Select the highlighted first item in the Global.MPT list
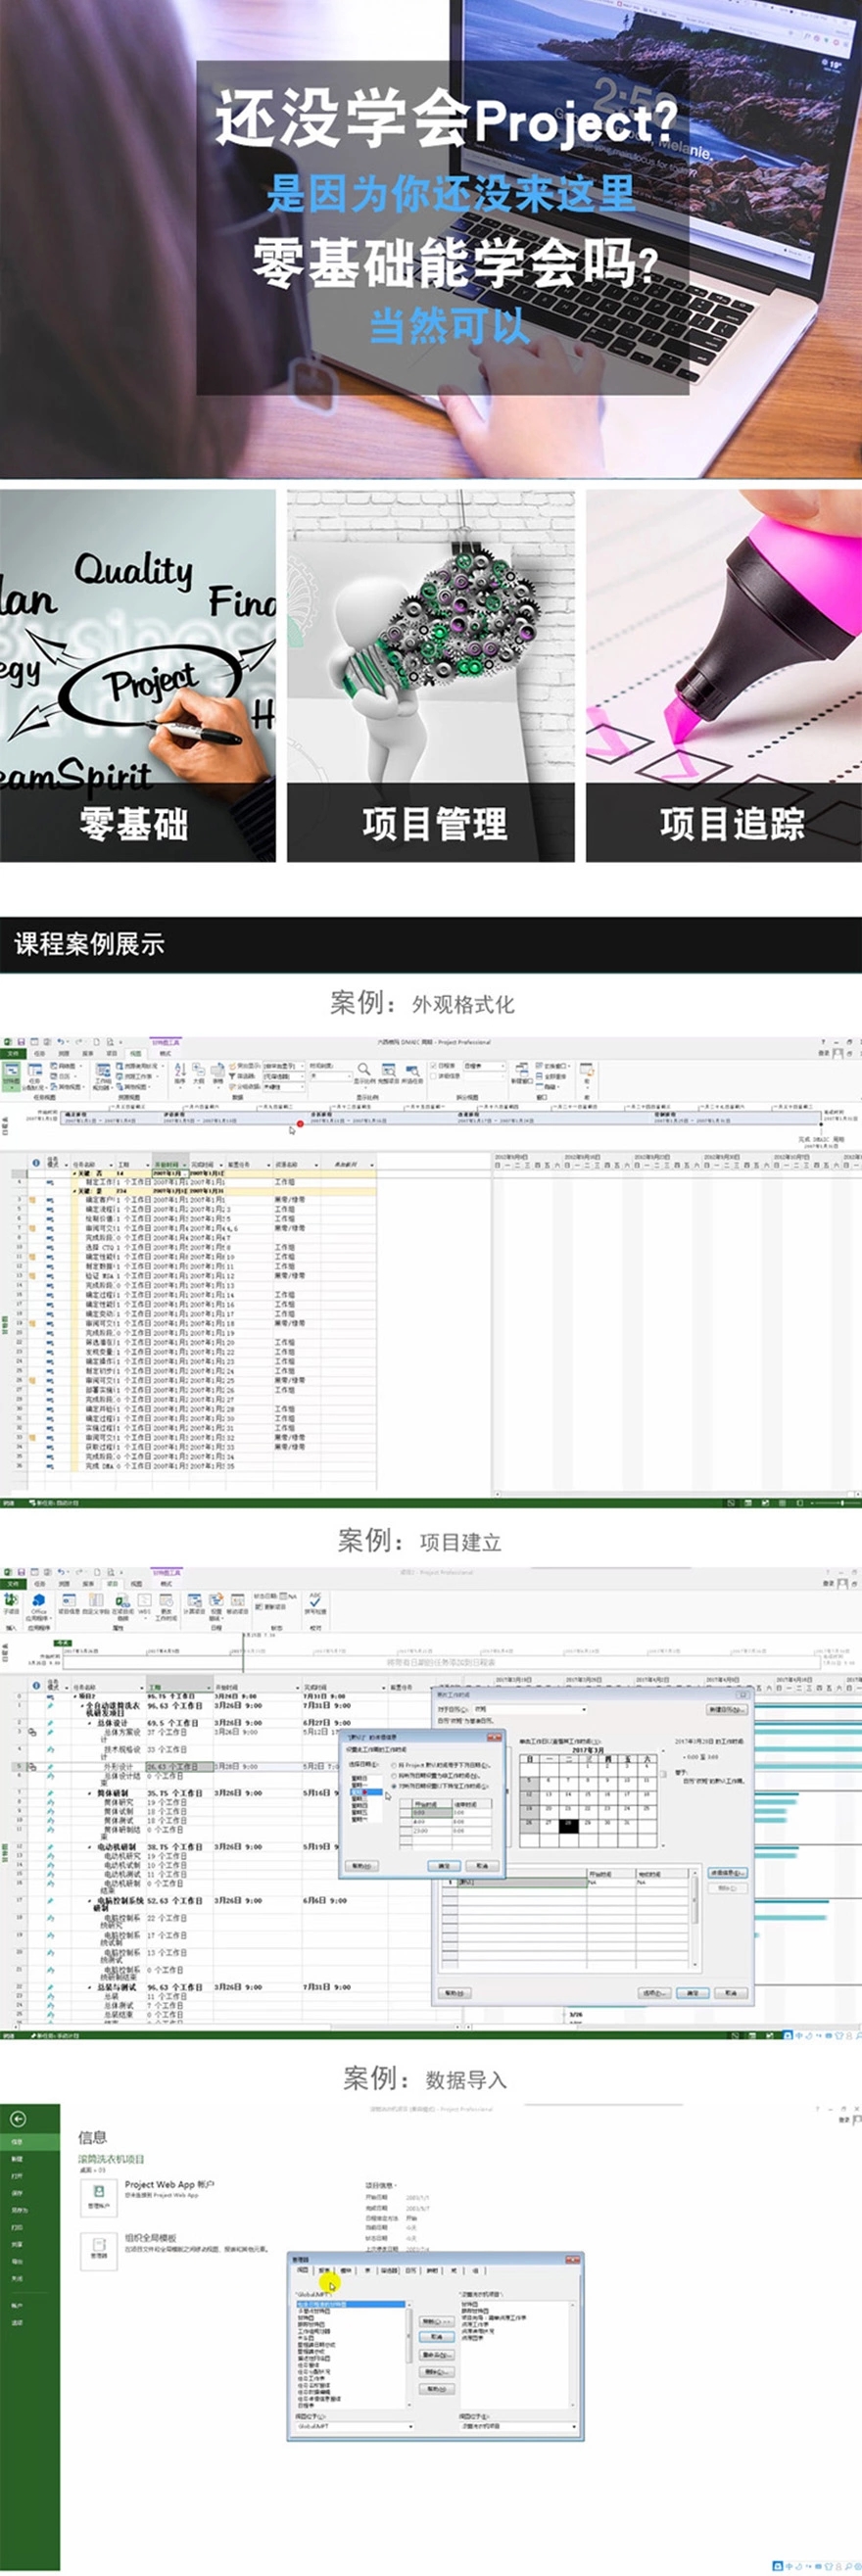This screenshot has height=2576, width=862. click(351, 2304)
